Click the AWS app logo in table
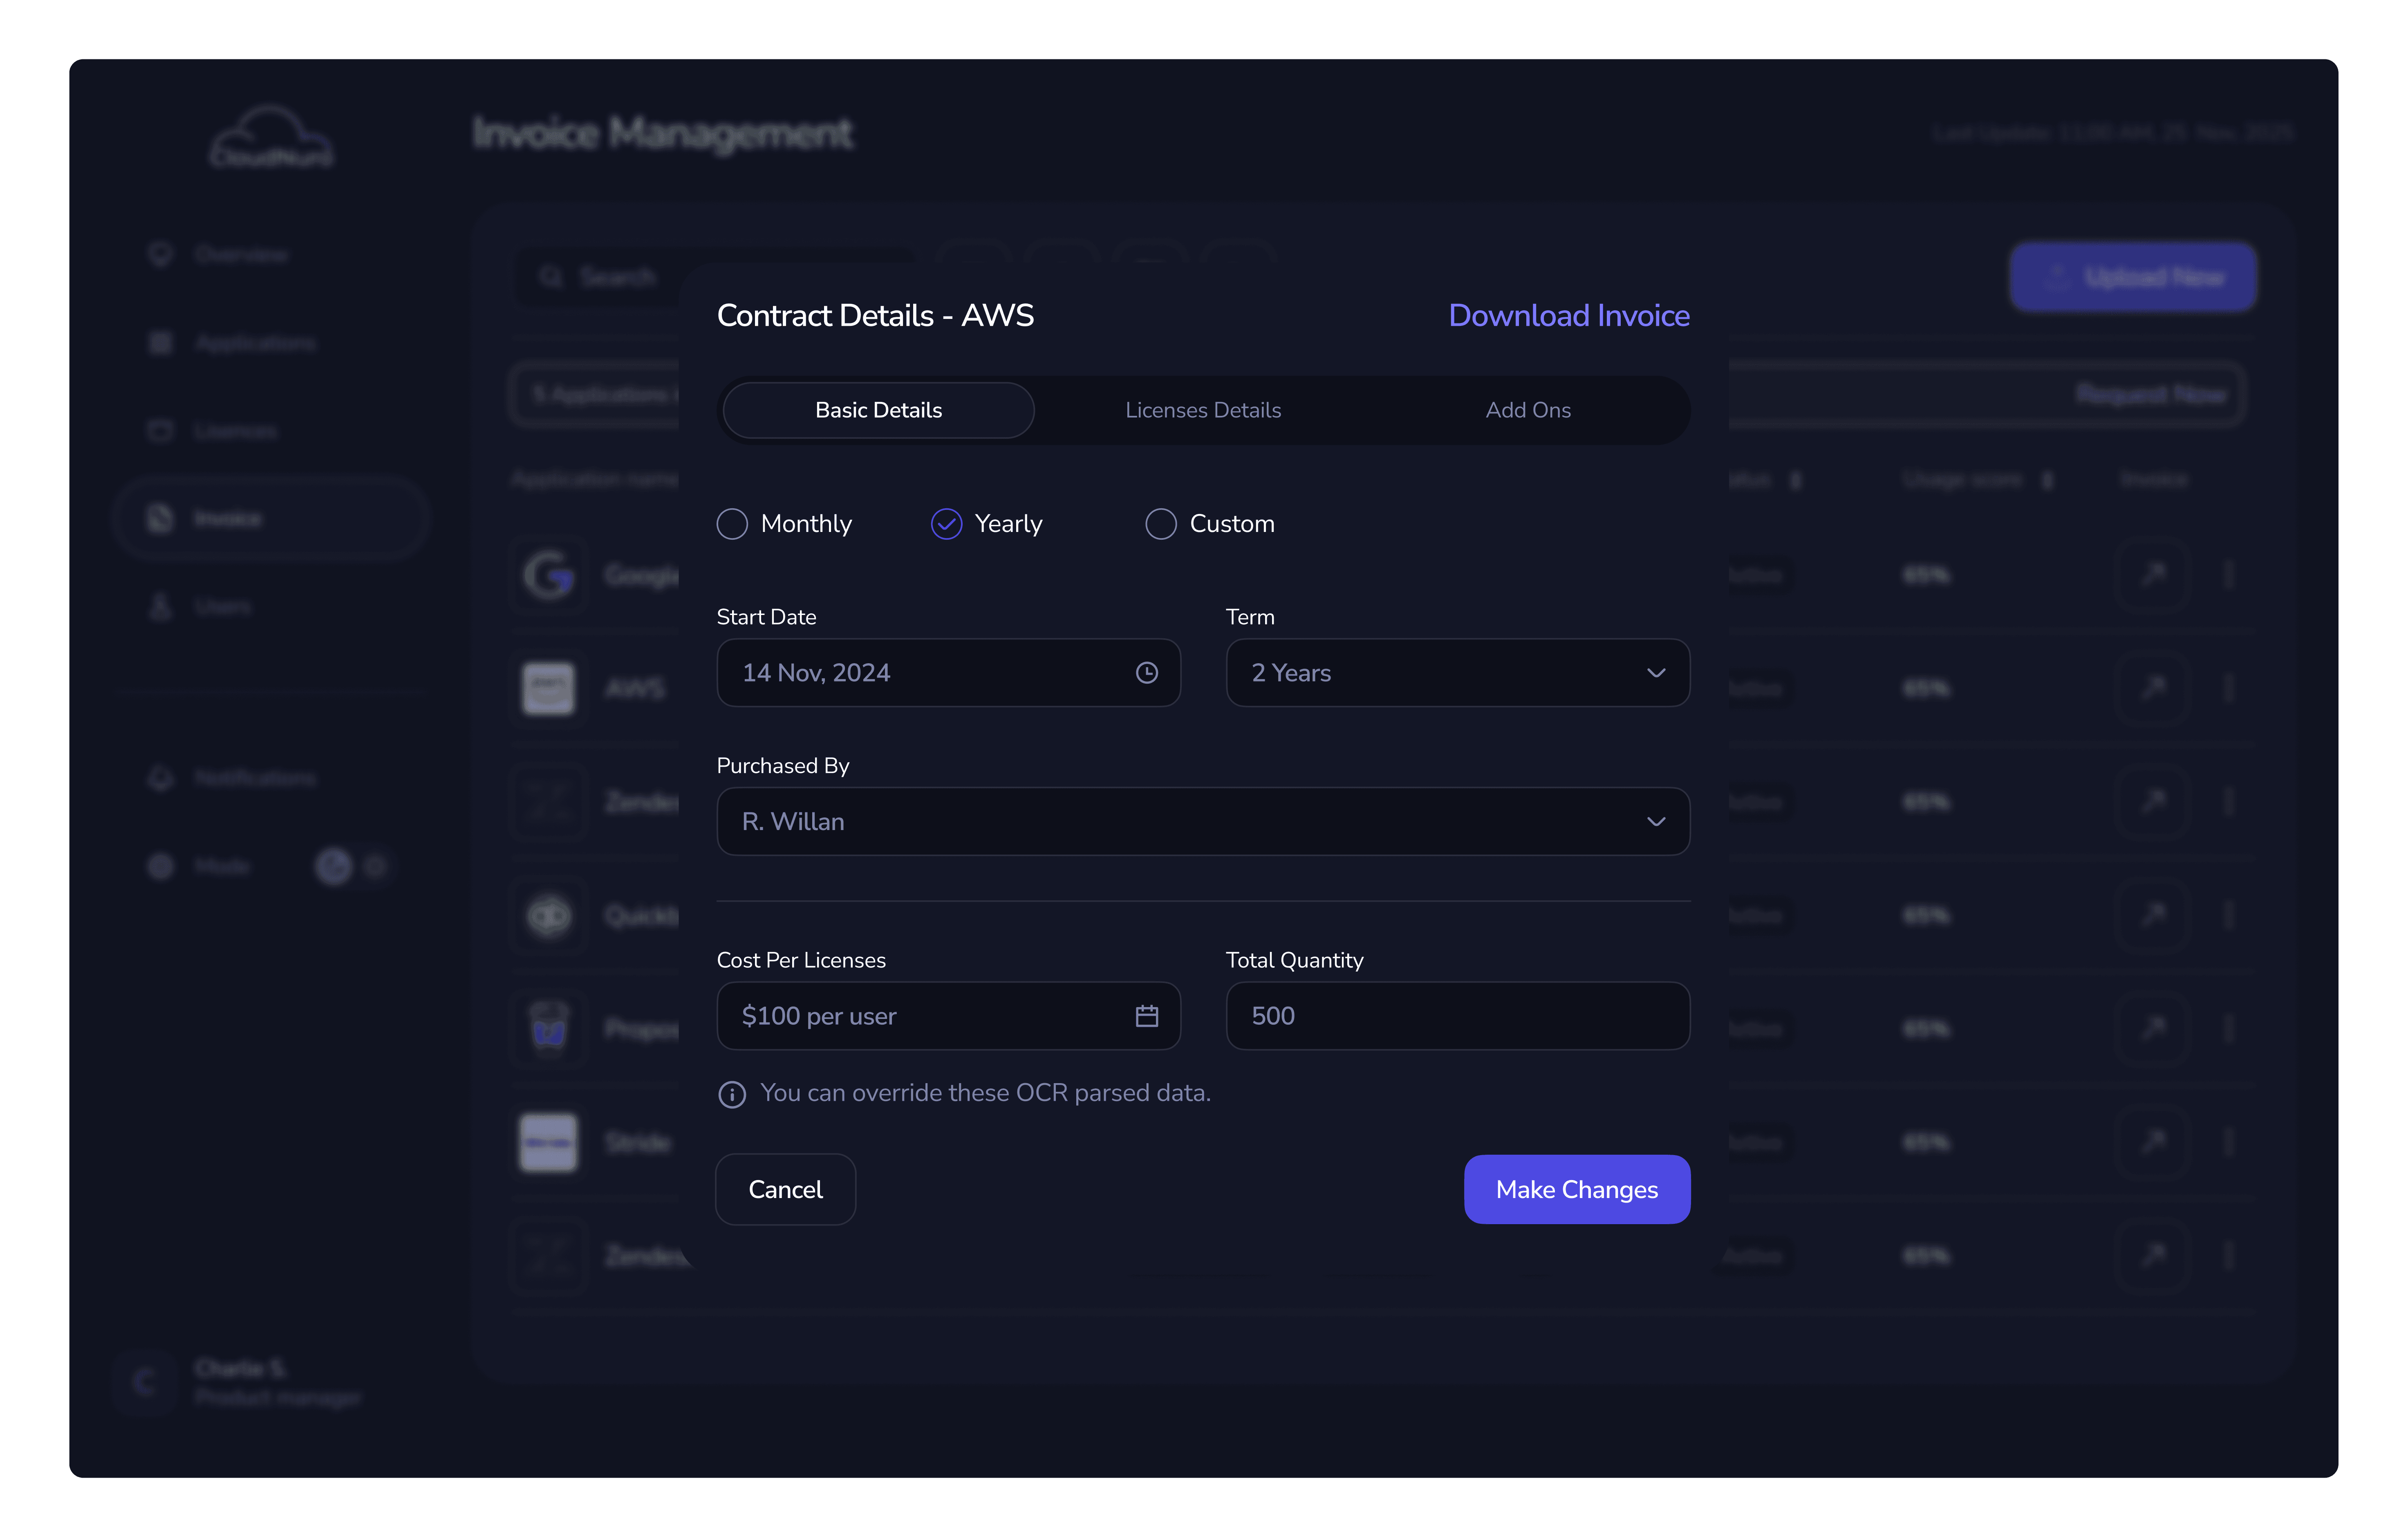Image resolution: width=2408 pixels, height=1537 pixels. point(548,689)
